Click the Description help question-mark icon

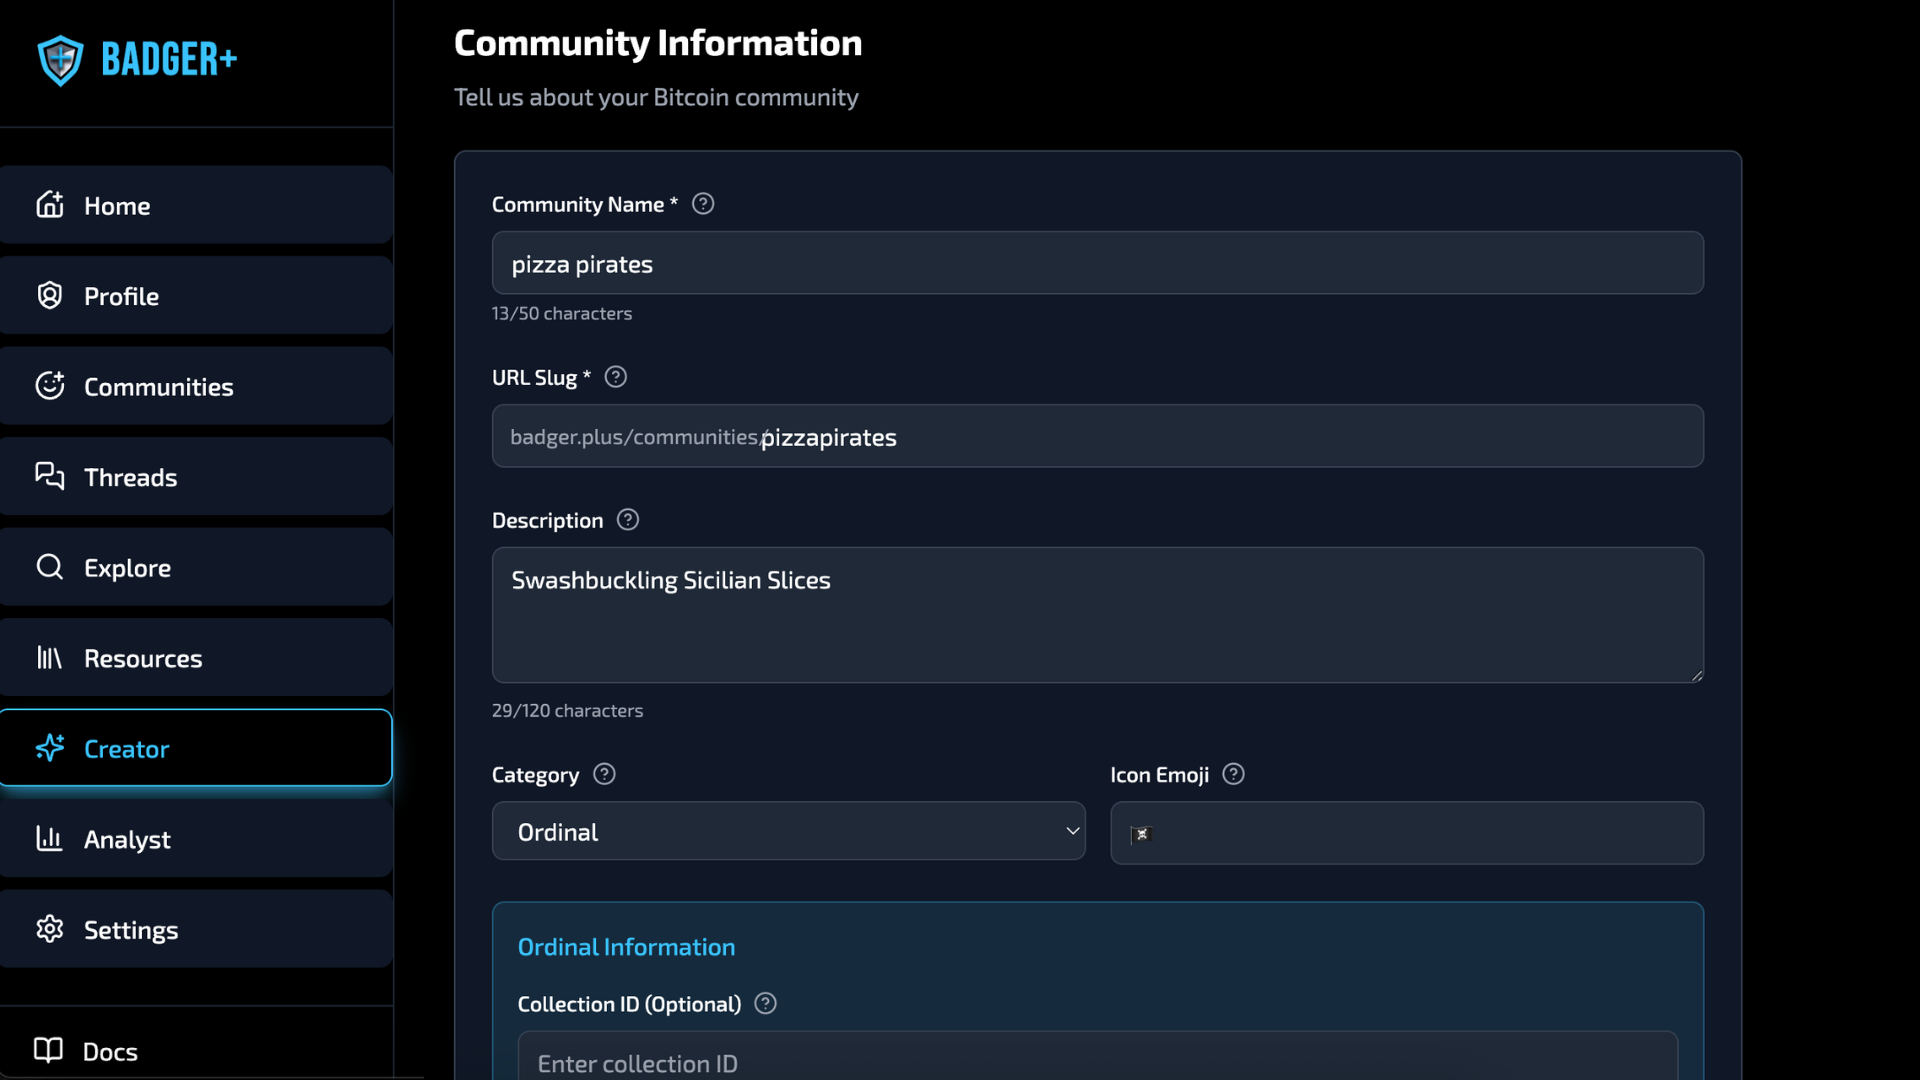(x=628, y=520)
